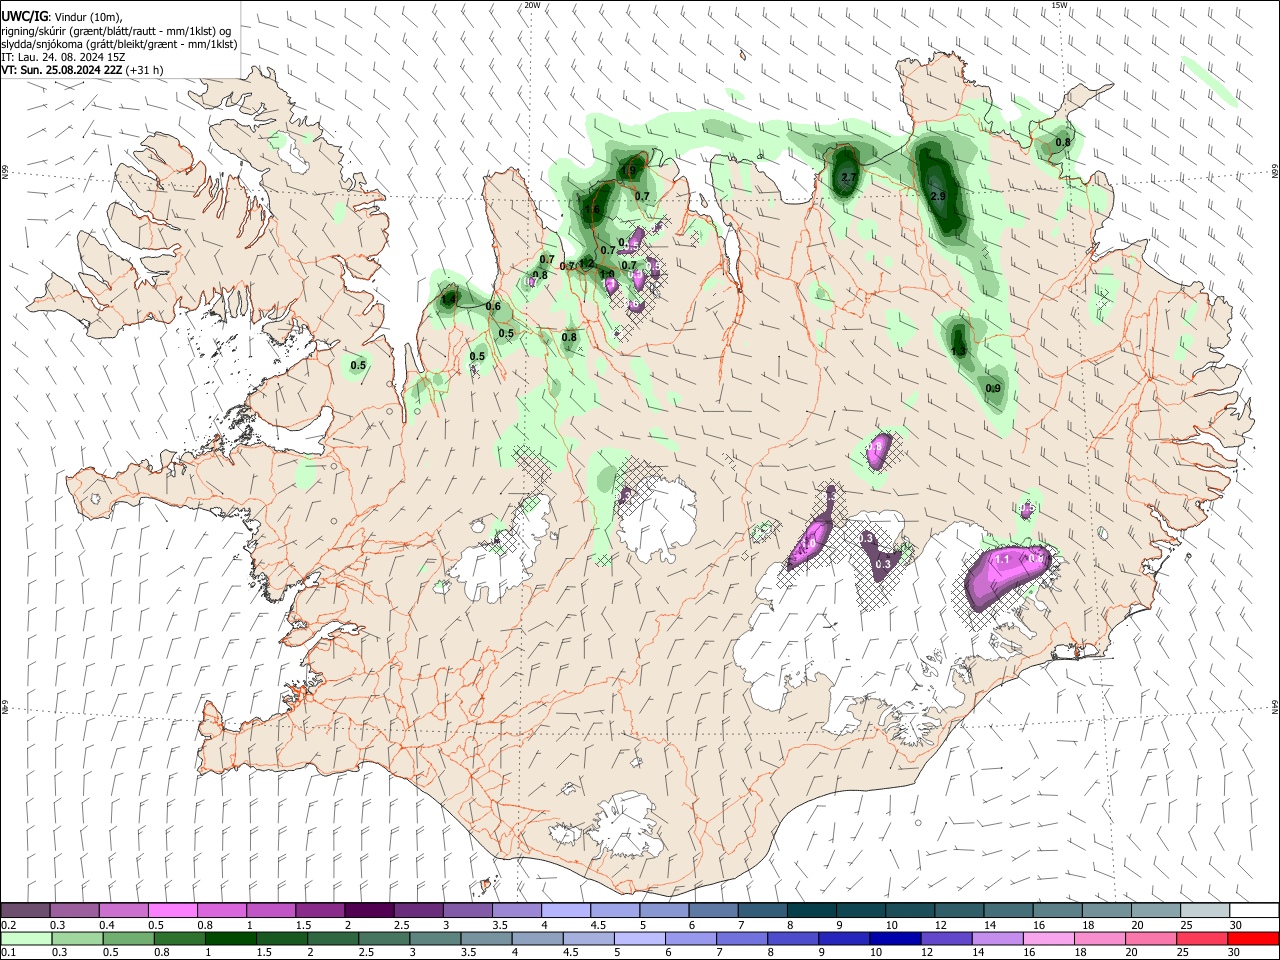This screenshot has width=1280, height=960.
Task: Pick the darkest purple 2 swatch in upper legend
Action: tap(368, 911)
